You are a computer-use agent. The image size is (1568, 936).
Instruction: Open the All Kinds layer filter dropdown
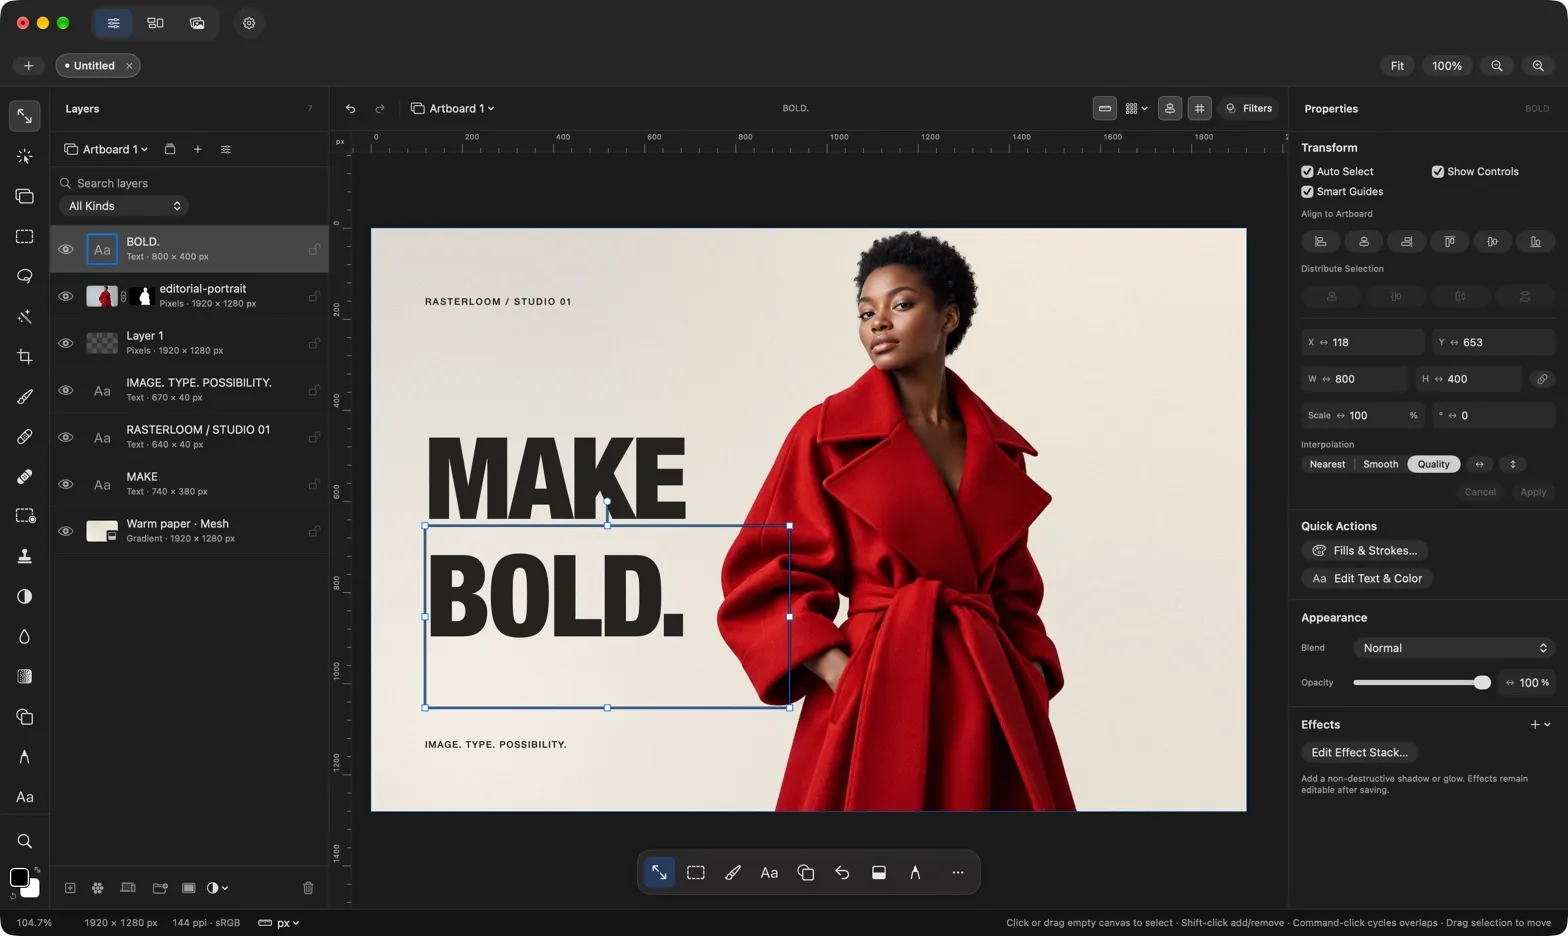[x=124, y=206]
